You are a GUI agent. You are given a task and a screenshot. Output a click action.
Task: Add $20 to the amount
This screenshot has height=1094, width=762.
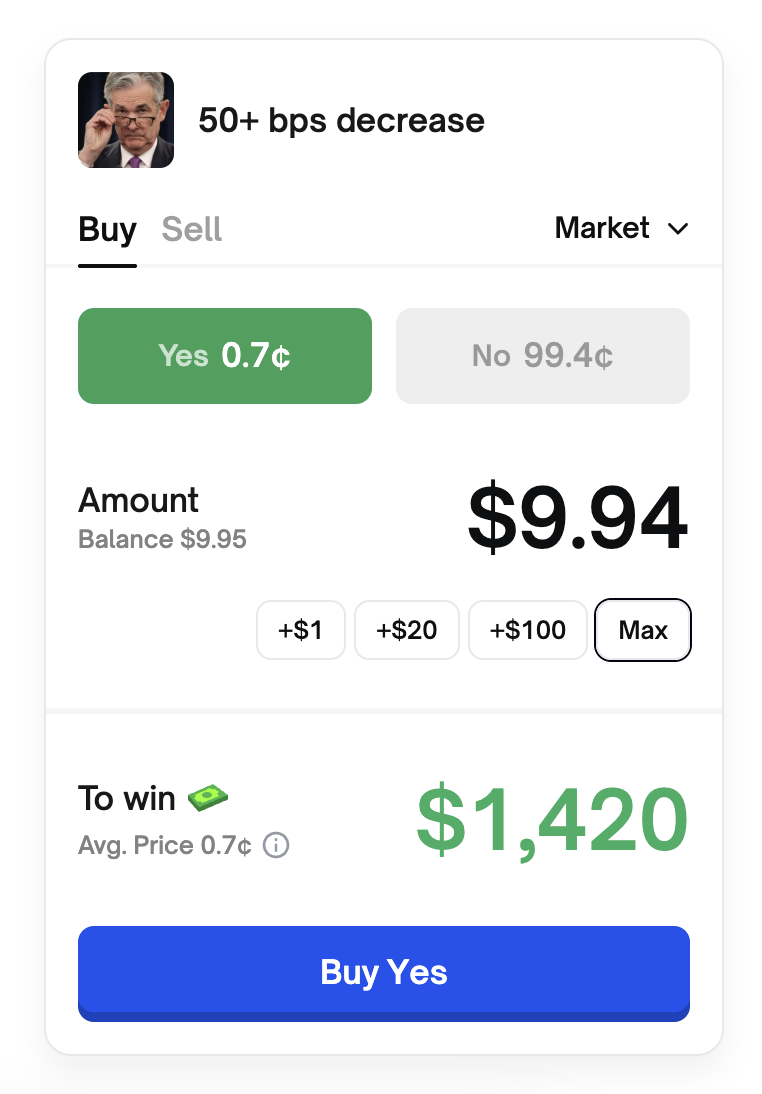point(407,630)
